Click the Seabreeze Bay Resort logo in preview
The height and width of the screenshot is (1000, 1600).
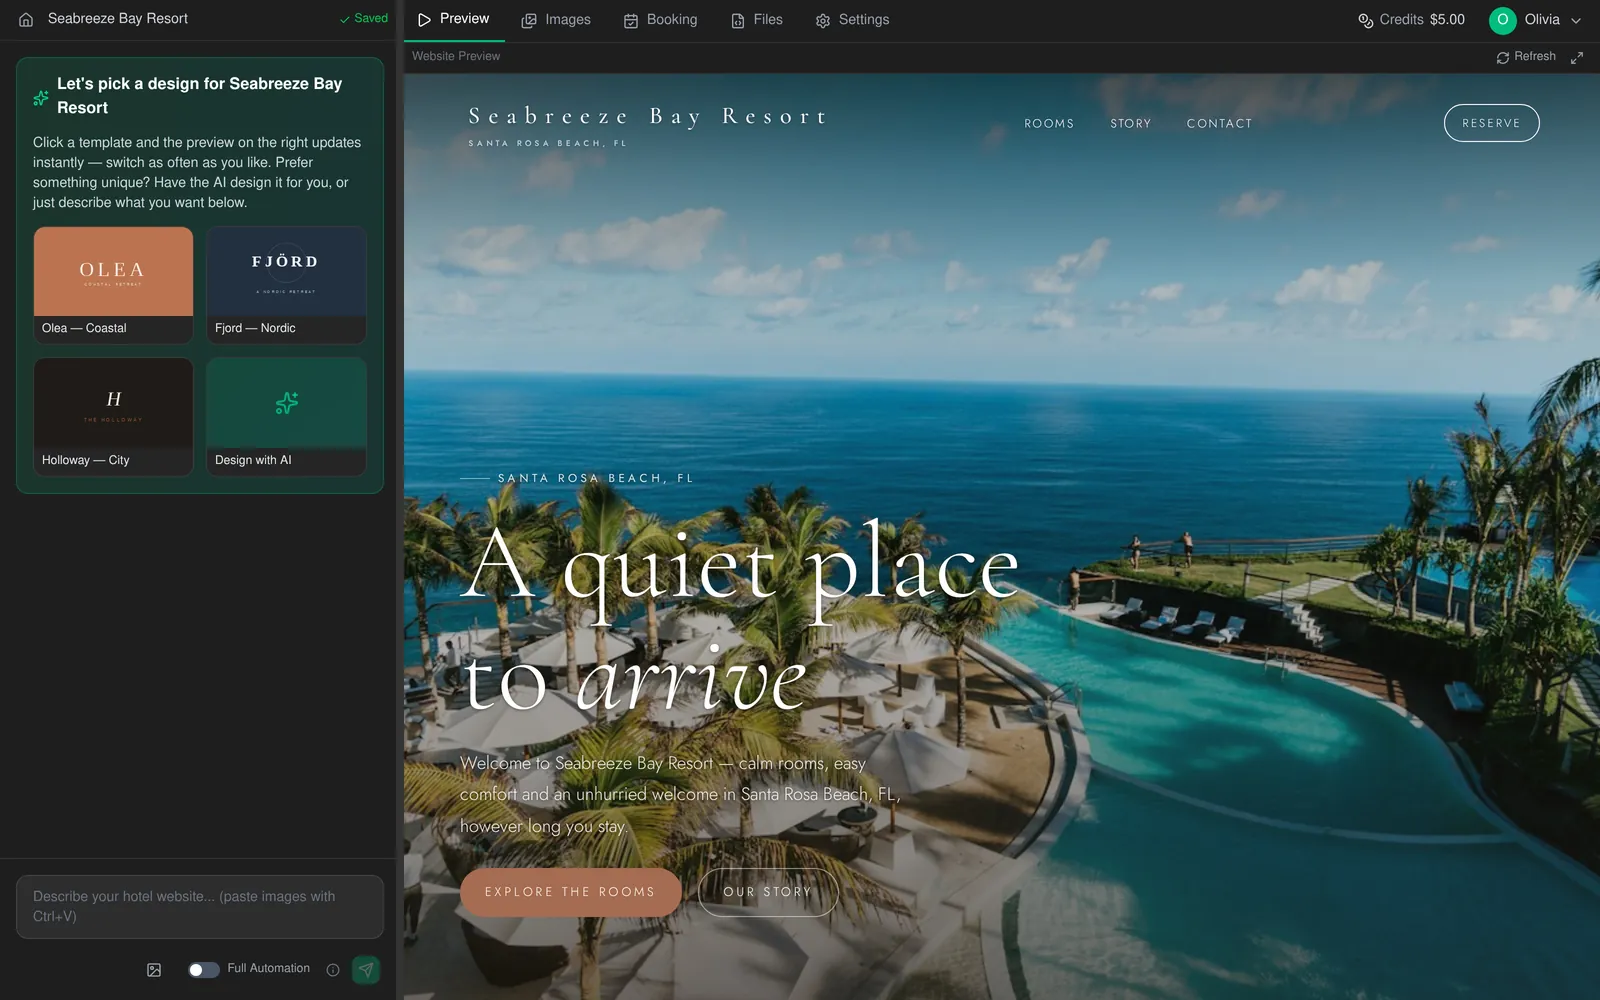[648, 126]
